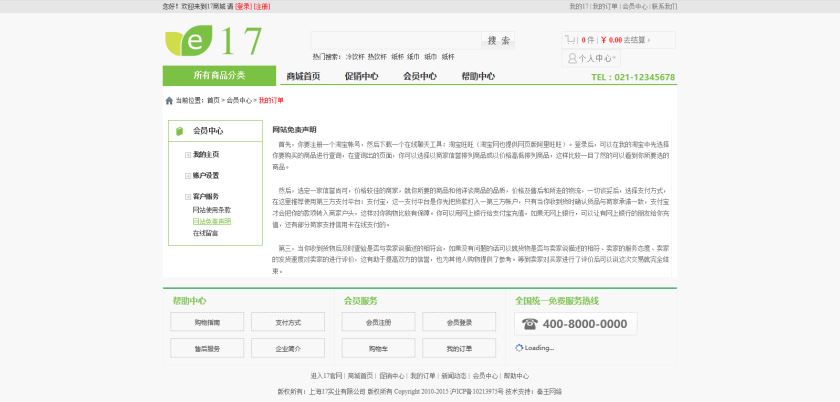The width and height of the screenshot is (840, 402).
Task: Open the 个人中心 dropdown arrow
Action: [x=614, y=58]
